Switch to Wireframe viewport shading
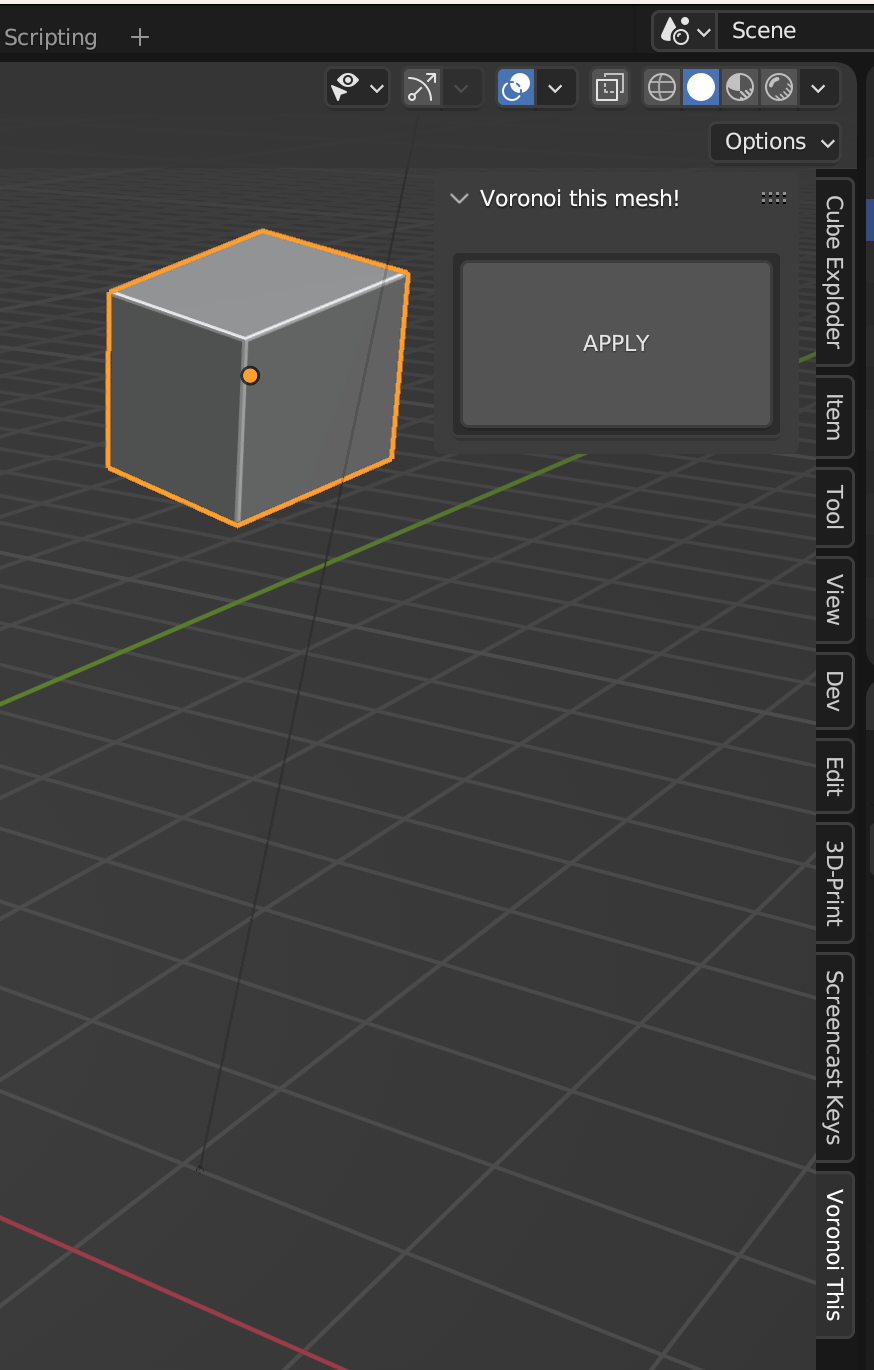The height and width of the screenshot is (1370, 874). 662,88
